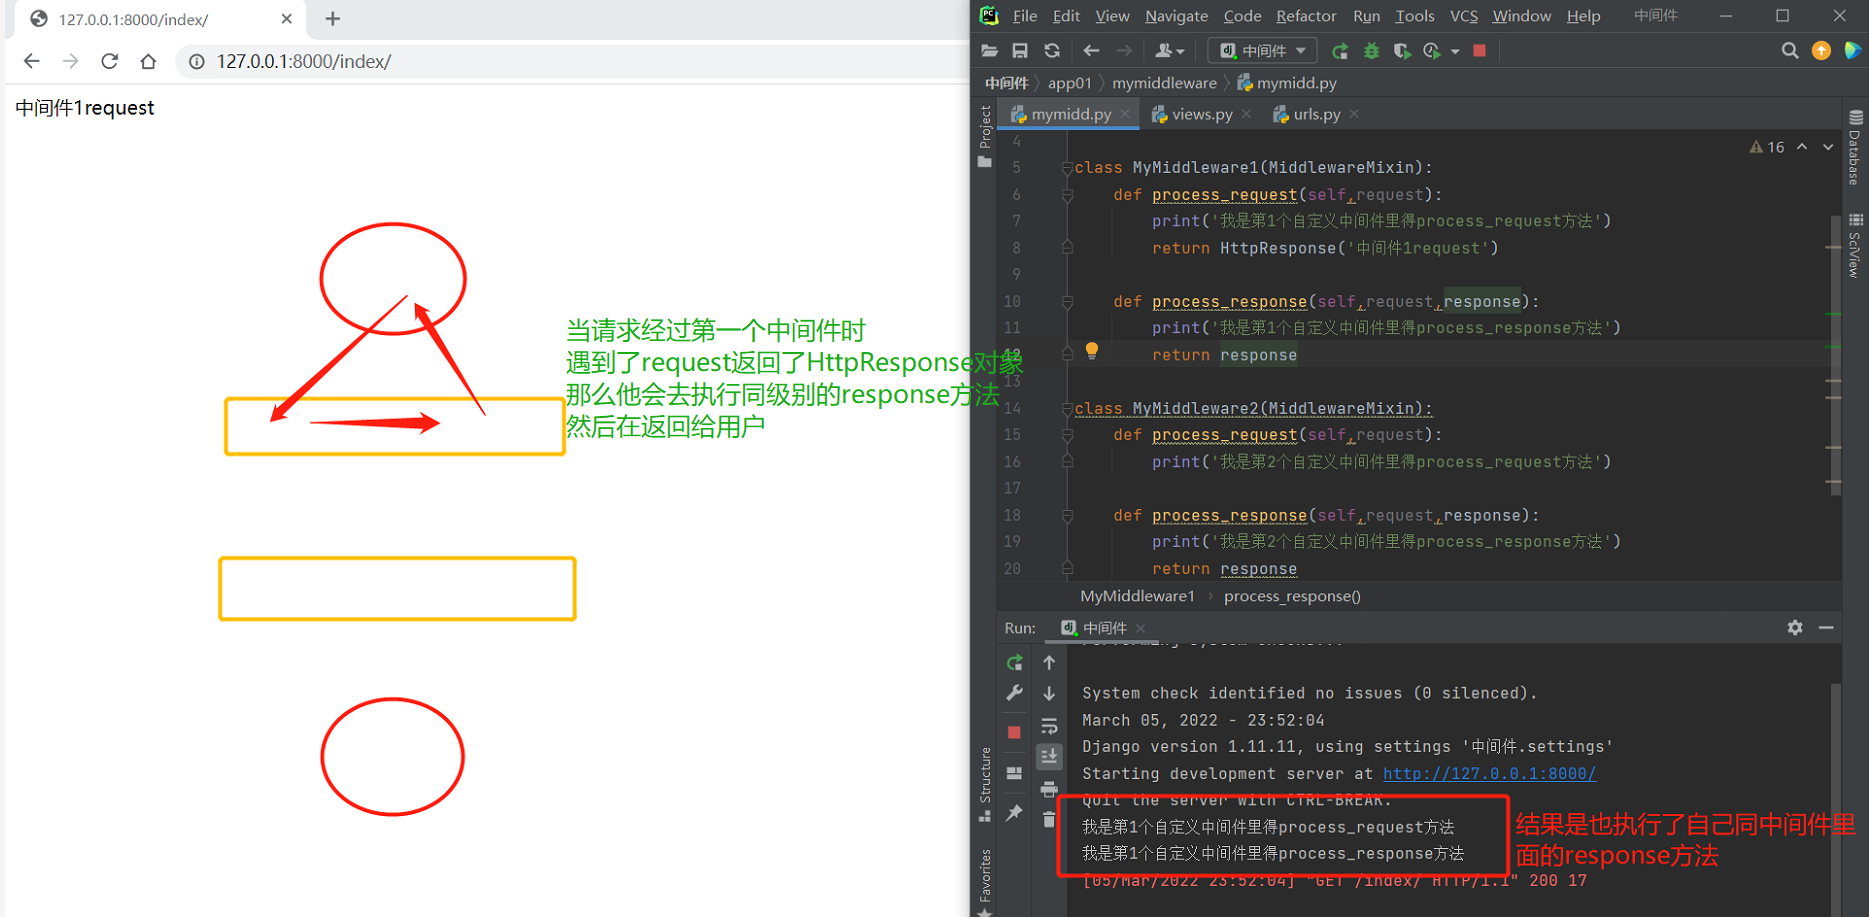
Task: Toggle scroll to end in console
Action: point(1049,757)
